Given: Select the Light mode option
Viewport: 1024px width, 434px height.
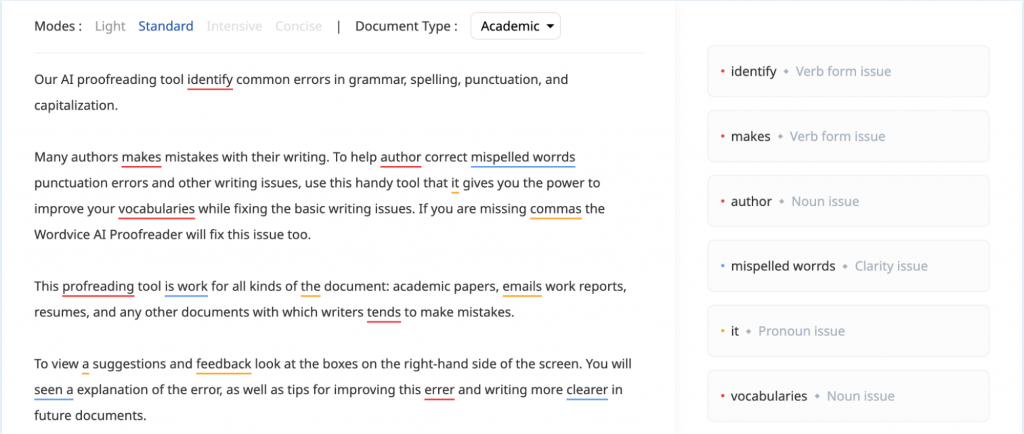Looking at the screenshot, I should [x=110, y=26].
